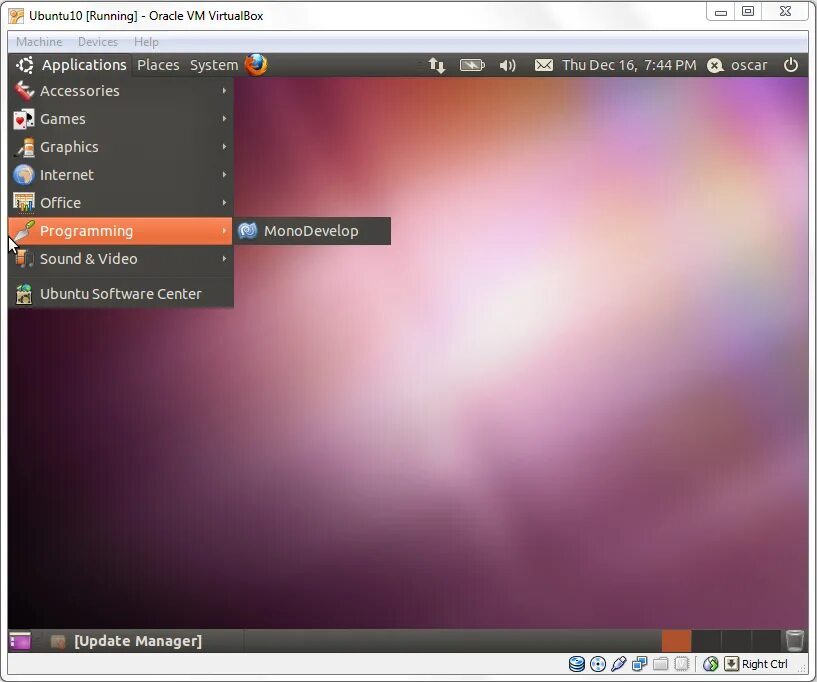Open the network connections indicator
The height and width of the screenshot is (682, 817).
[437, 65]
